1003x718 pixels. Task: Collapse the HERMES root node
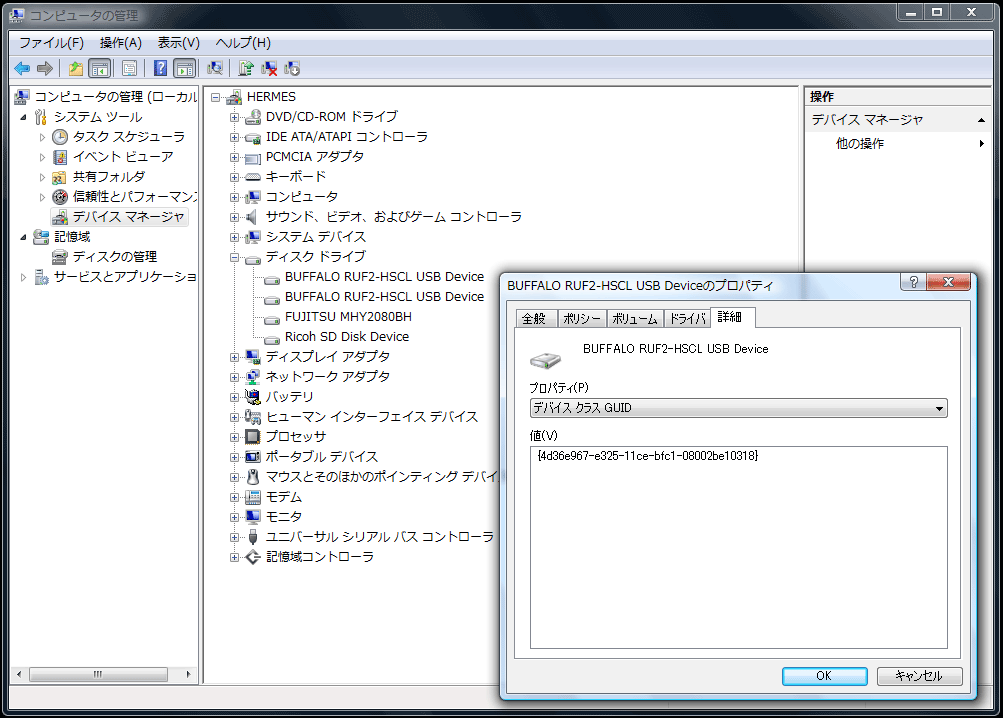point(216,97)
